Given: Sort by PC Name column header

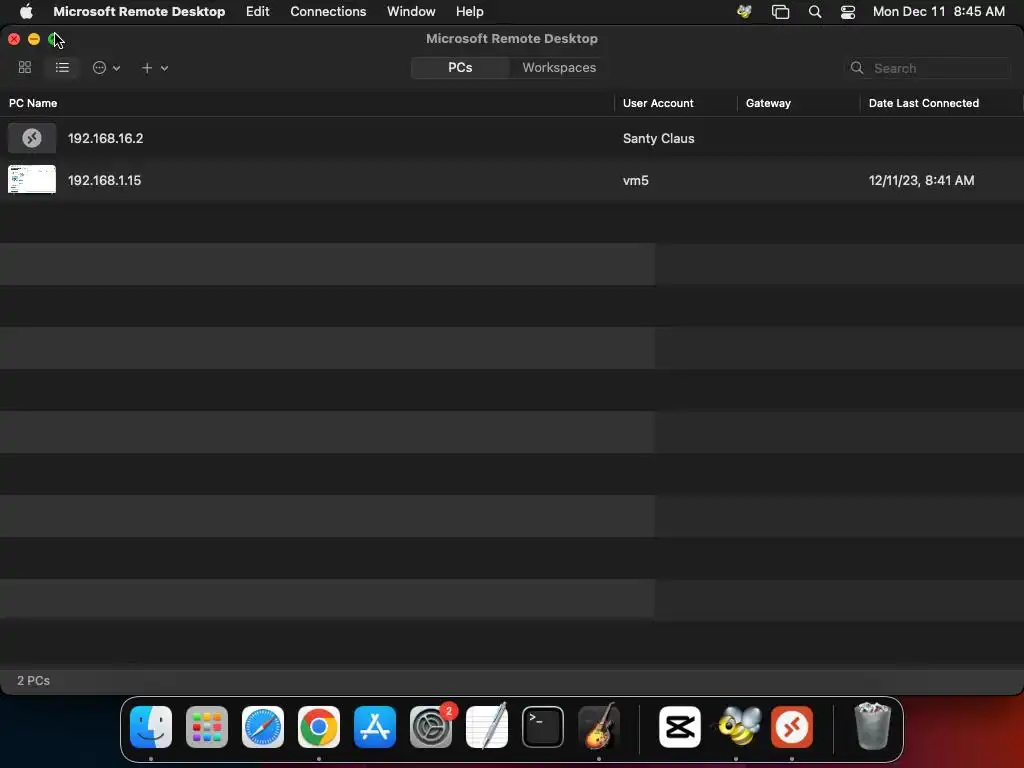Looking at the screenshot, I should 33,103.
